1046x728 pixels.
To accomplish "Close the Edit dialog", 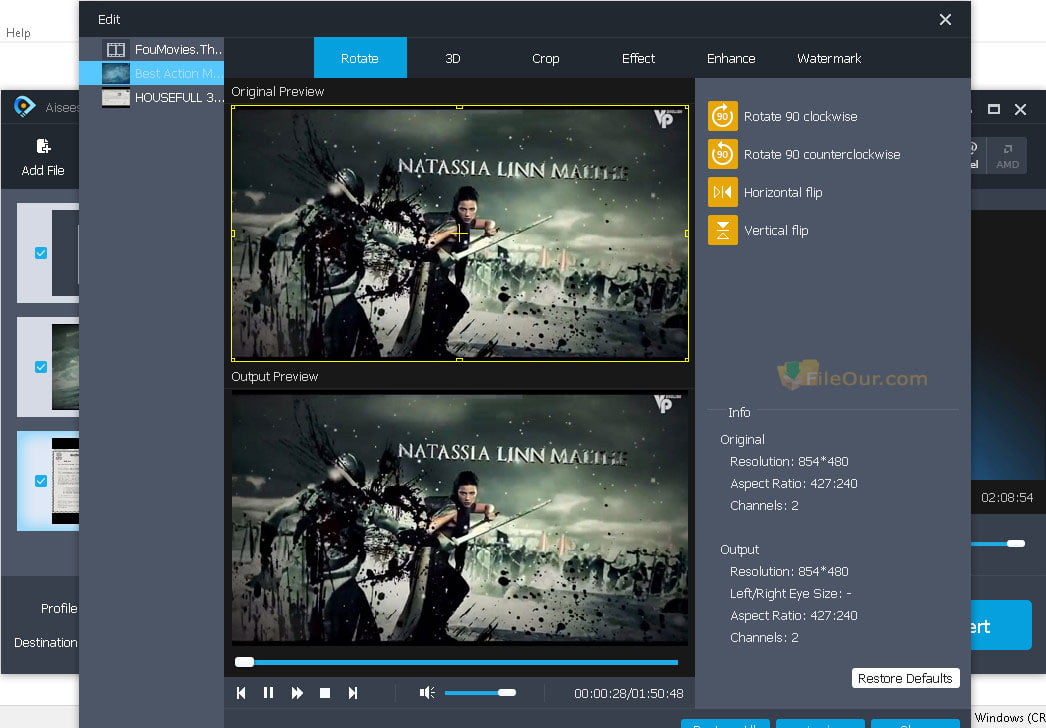I will click(945, 19).
